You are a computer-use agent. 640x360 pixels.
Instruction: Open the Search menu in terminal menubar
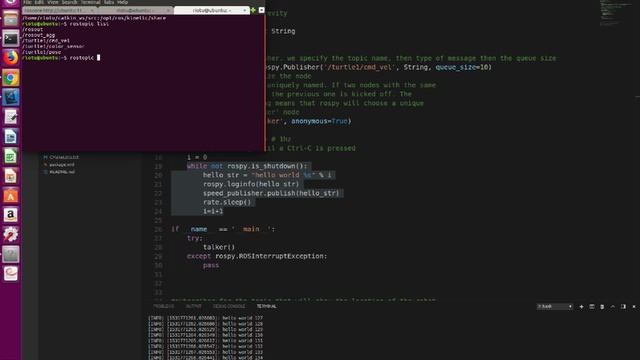point(69,2)
